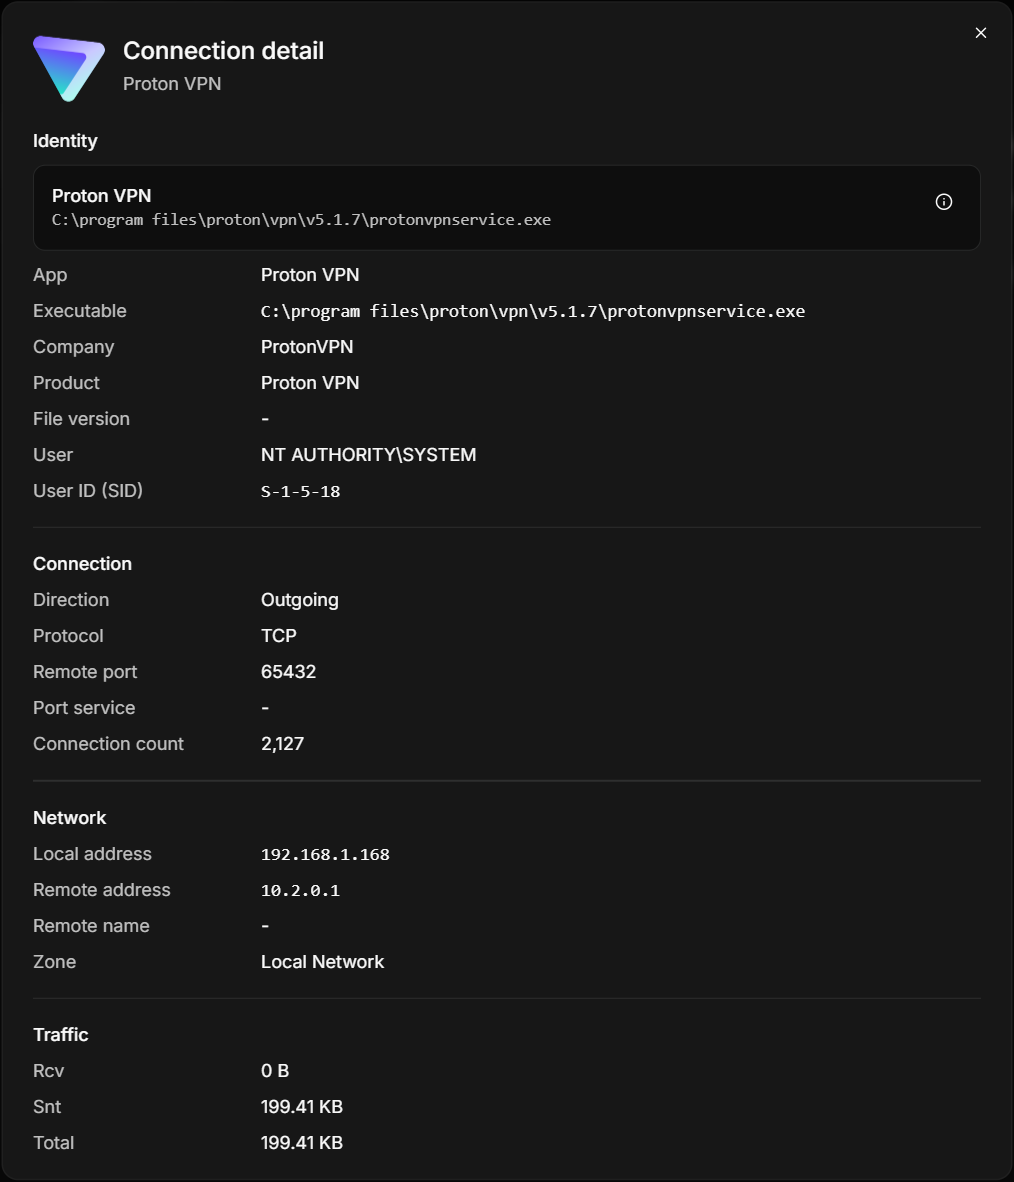Click the Connection count label
The width and height of the screenshot is (1014, 1182).
point(108,744)
